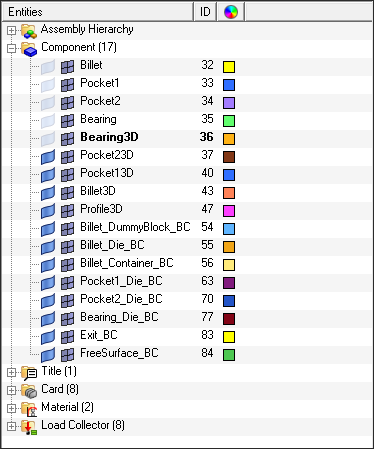Select the Bearing_Die_BC ID value 77

point(207,317)
